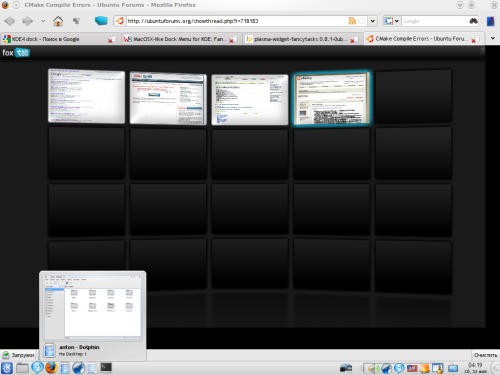Open the address bar history dropdown

pyautogui.click(x=373, y=21)
